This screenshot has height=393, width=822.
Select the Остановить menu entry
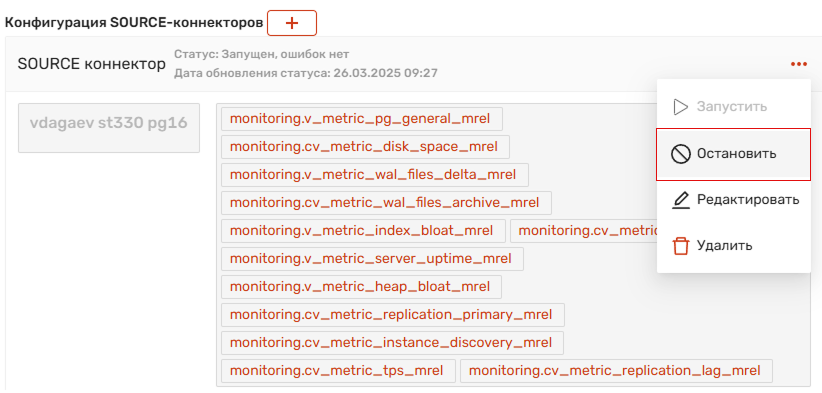tap(733, 155)
